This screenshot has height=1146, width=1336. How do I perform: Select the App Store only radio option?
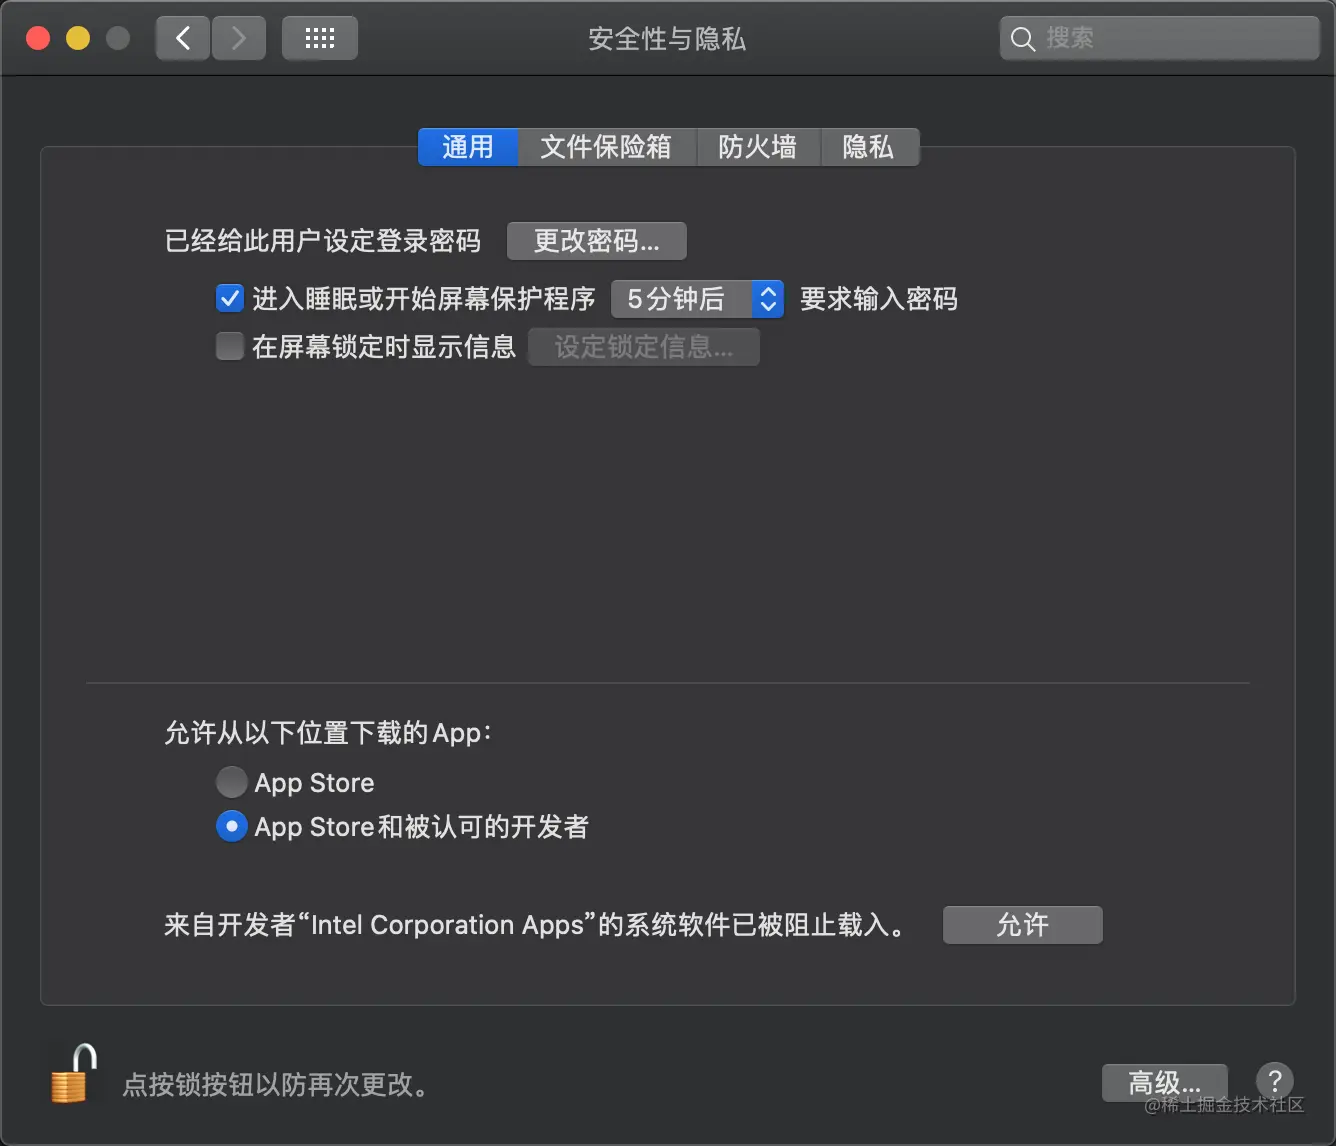pyautogui.click(x=231, y=782)
